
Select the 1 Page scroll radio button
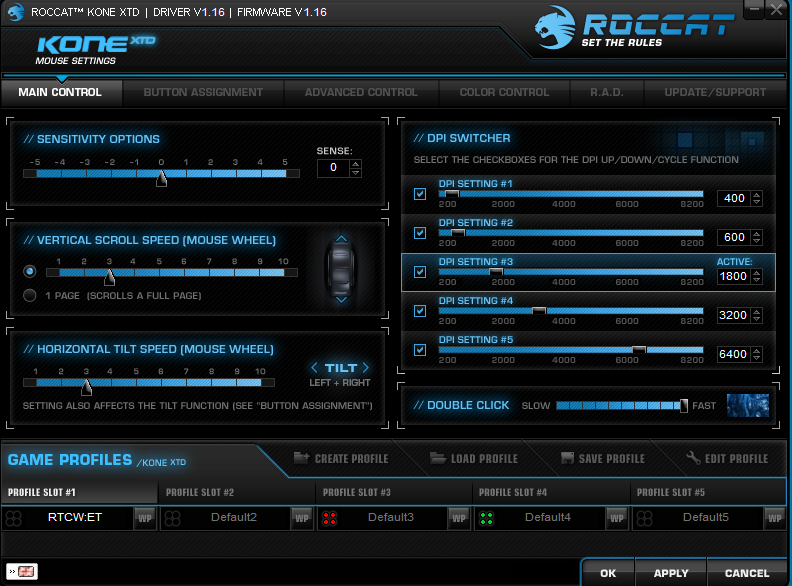click(x=30, y=296)
